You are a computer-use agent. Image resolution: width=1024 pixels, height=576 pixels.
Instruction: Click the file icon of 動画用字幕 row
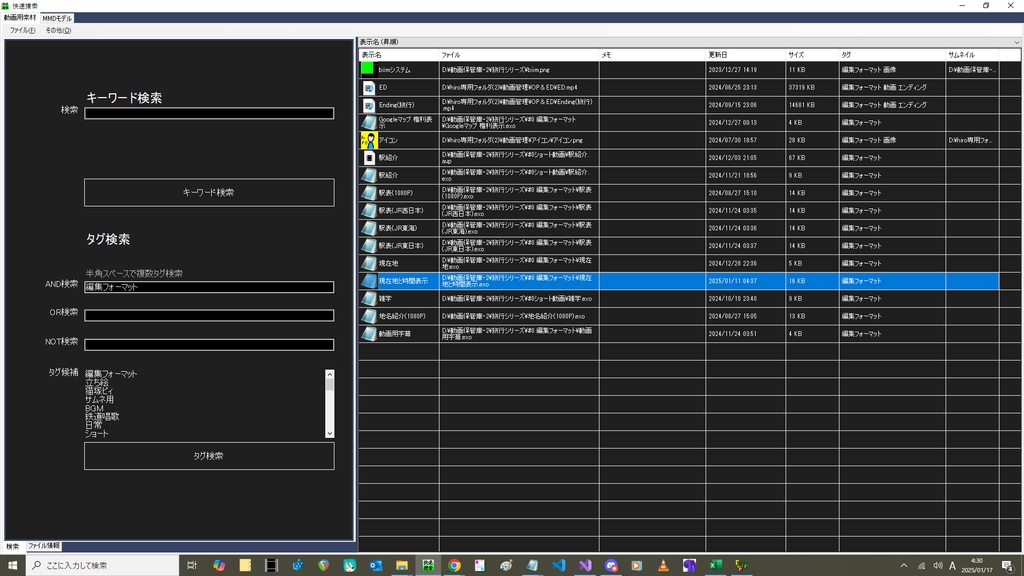pyautogui.click(x=369, y=334)
